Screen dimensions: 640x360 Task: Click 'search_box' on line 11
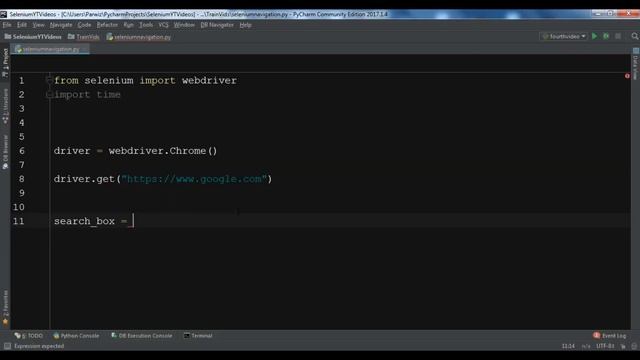84,221
